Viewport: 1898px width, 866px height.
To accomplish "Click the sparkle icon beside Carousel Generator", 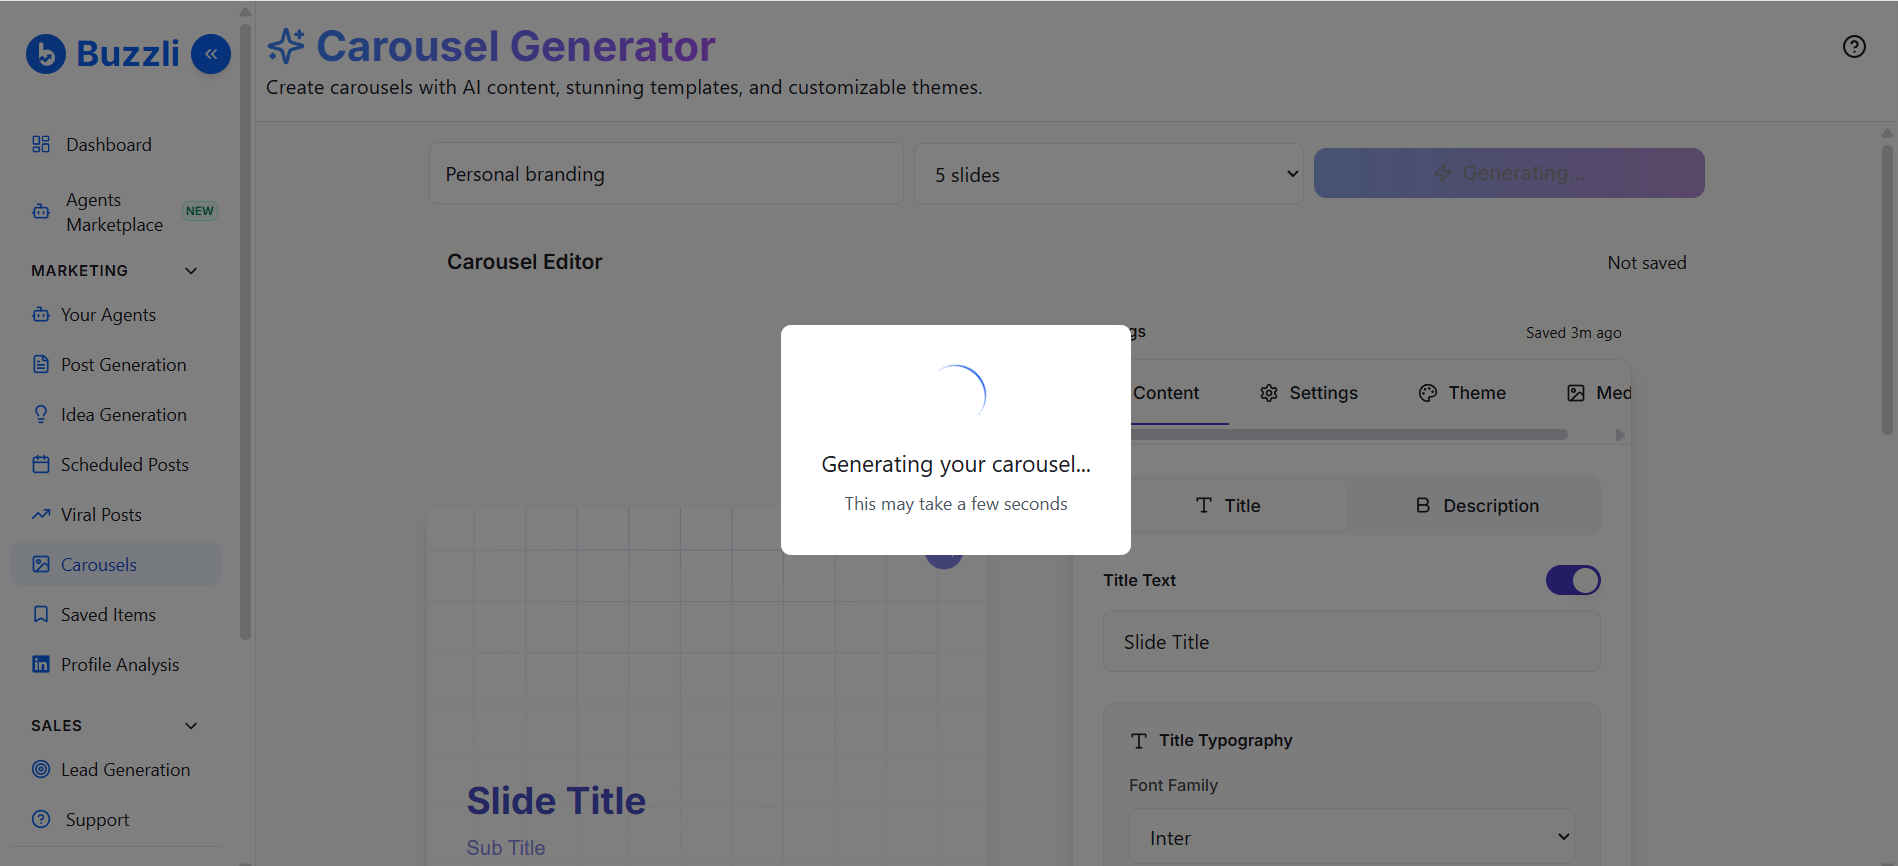I will coord(286,46).
